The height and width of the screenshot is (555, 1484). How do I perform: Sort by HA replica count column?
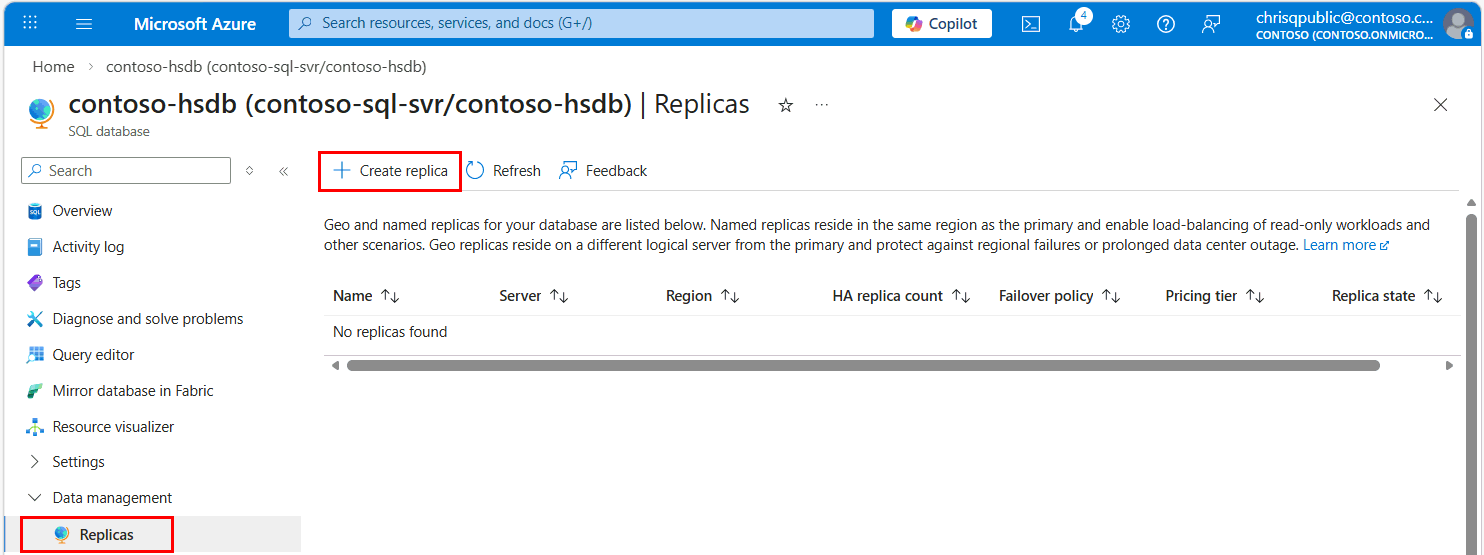point(901,296)
